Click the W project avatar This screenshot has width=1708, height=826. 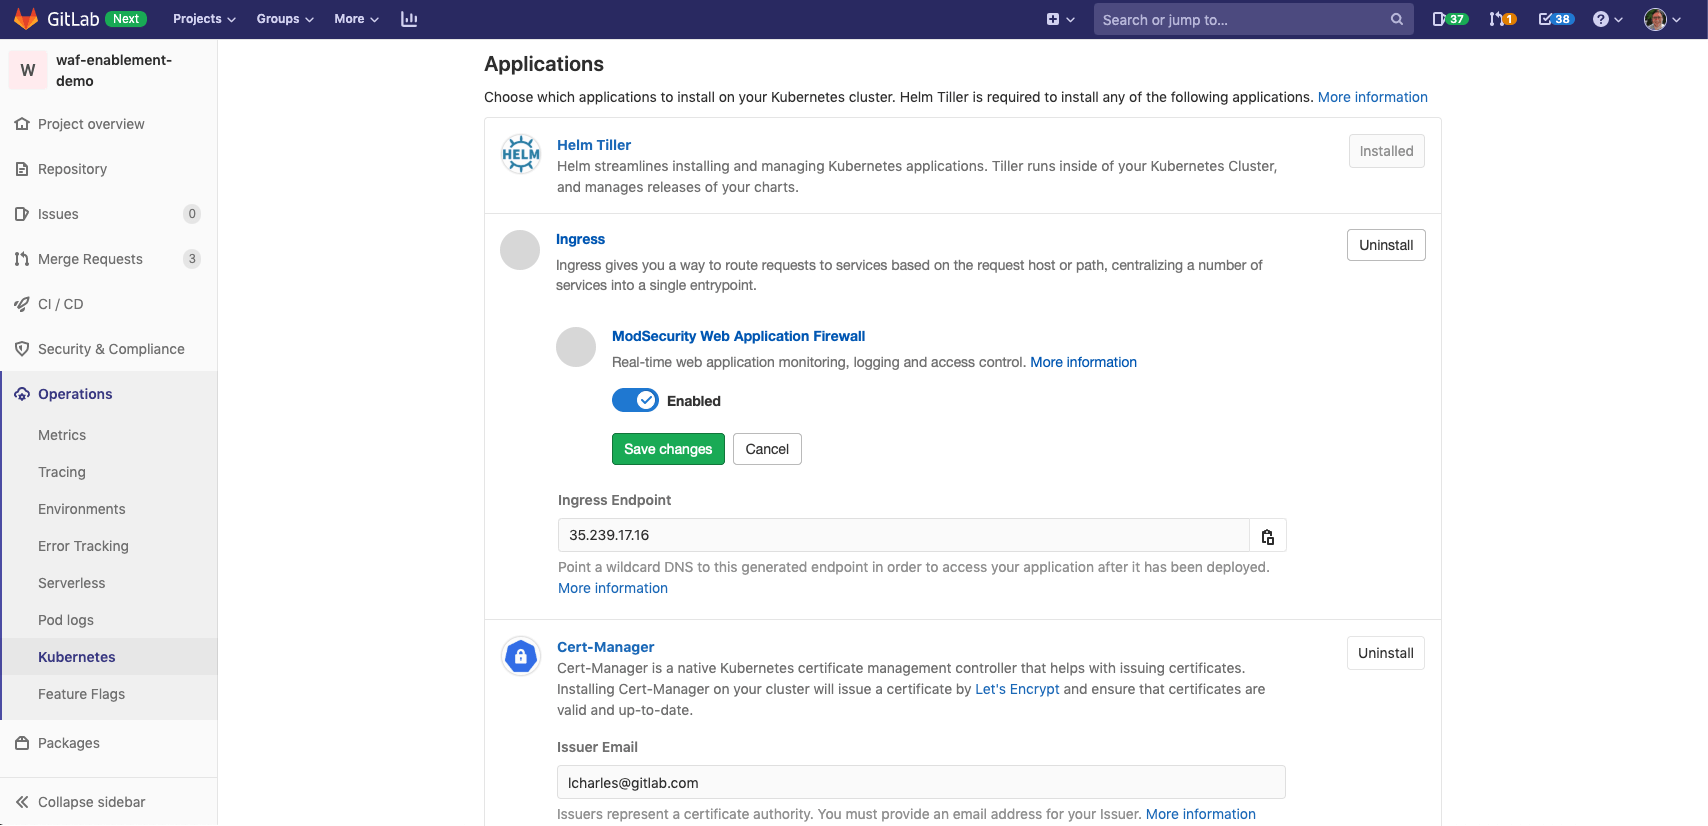pos(28,70)
